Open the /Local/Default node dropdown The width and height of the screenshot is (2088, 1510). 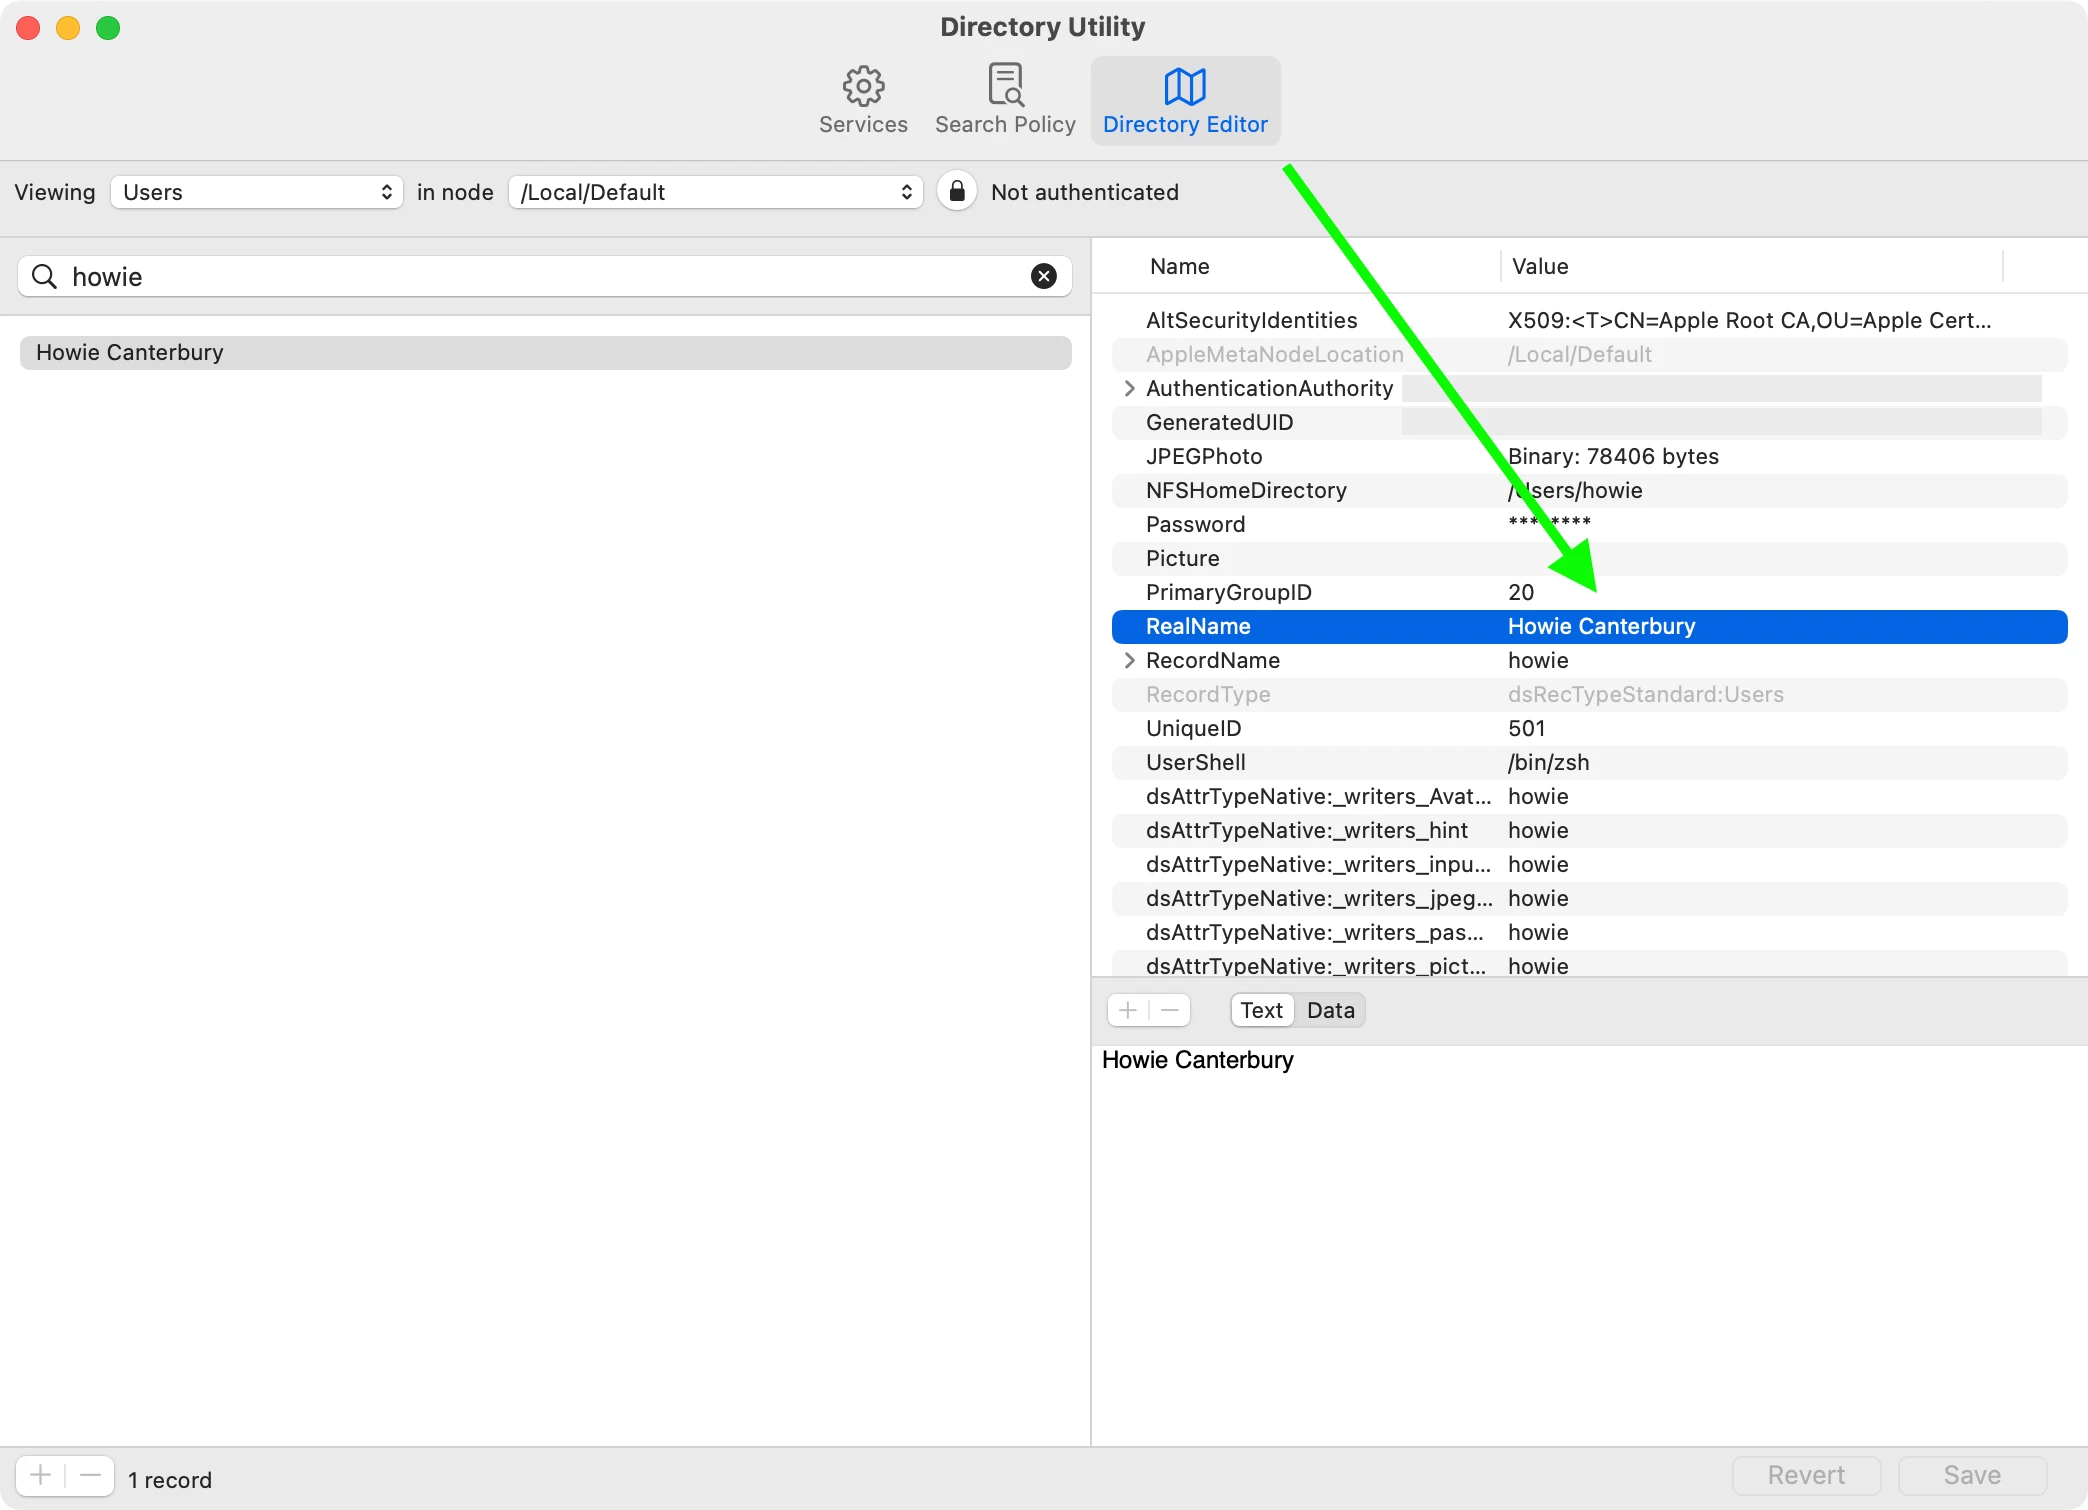716,192
